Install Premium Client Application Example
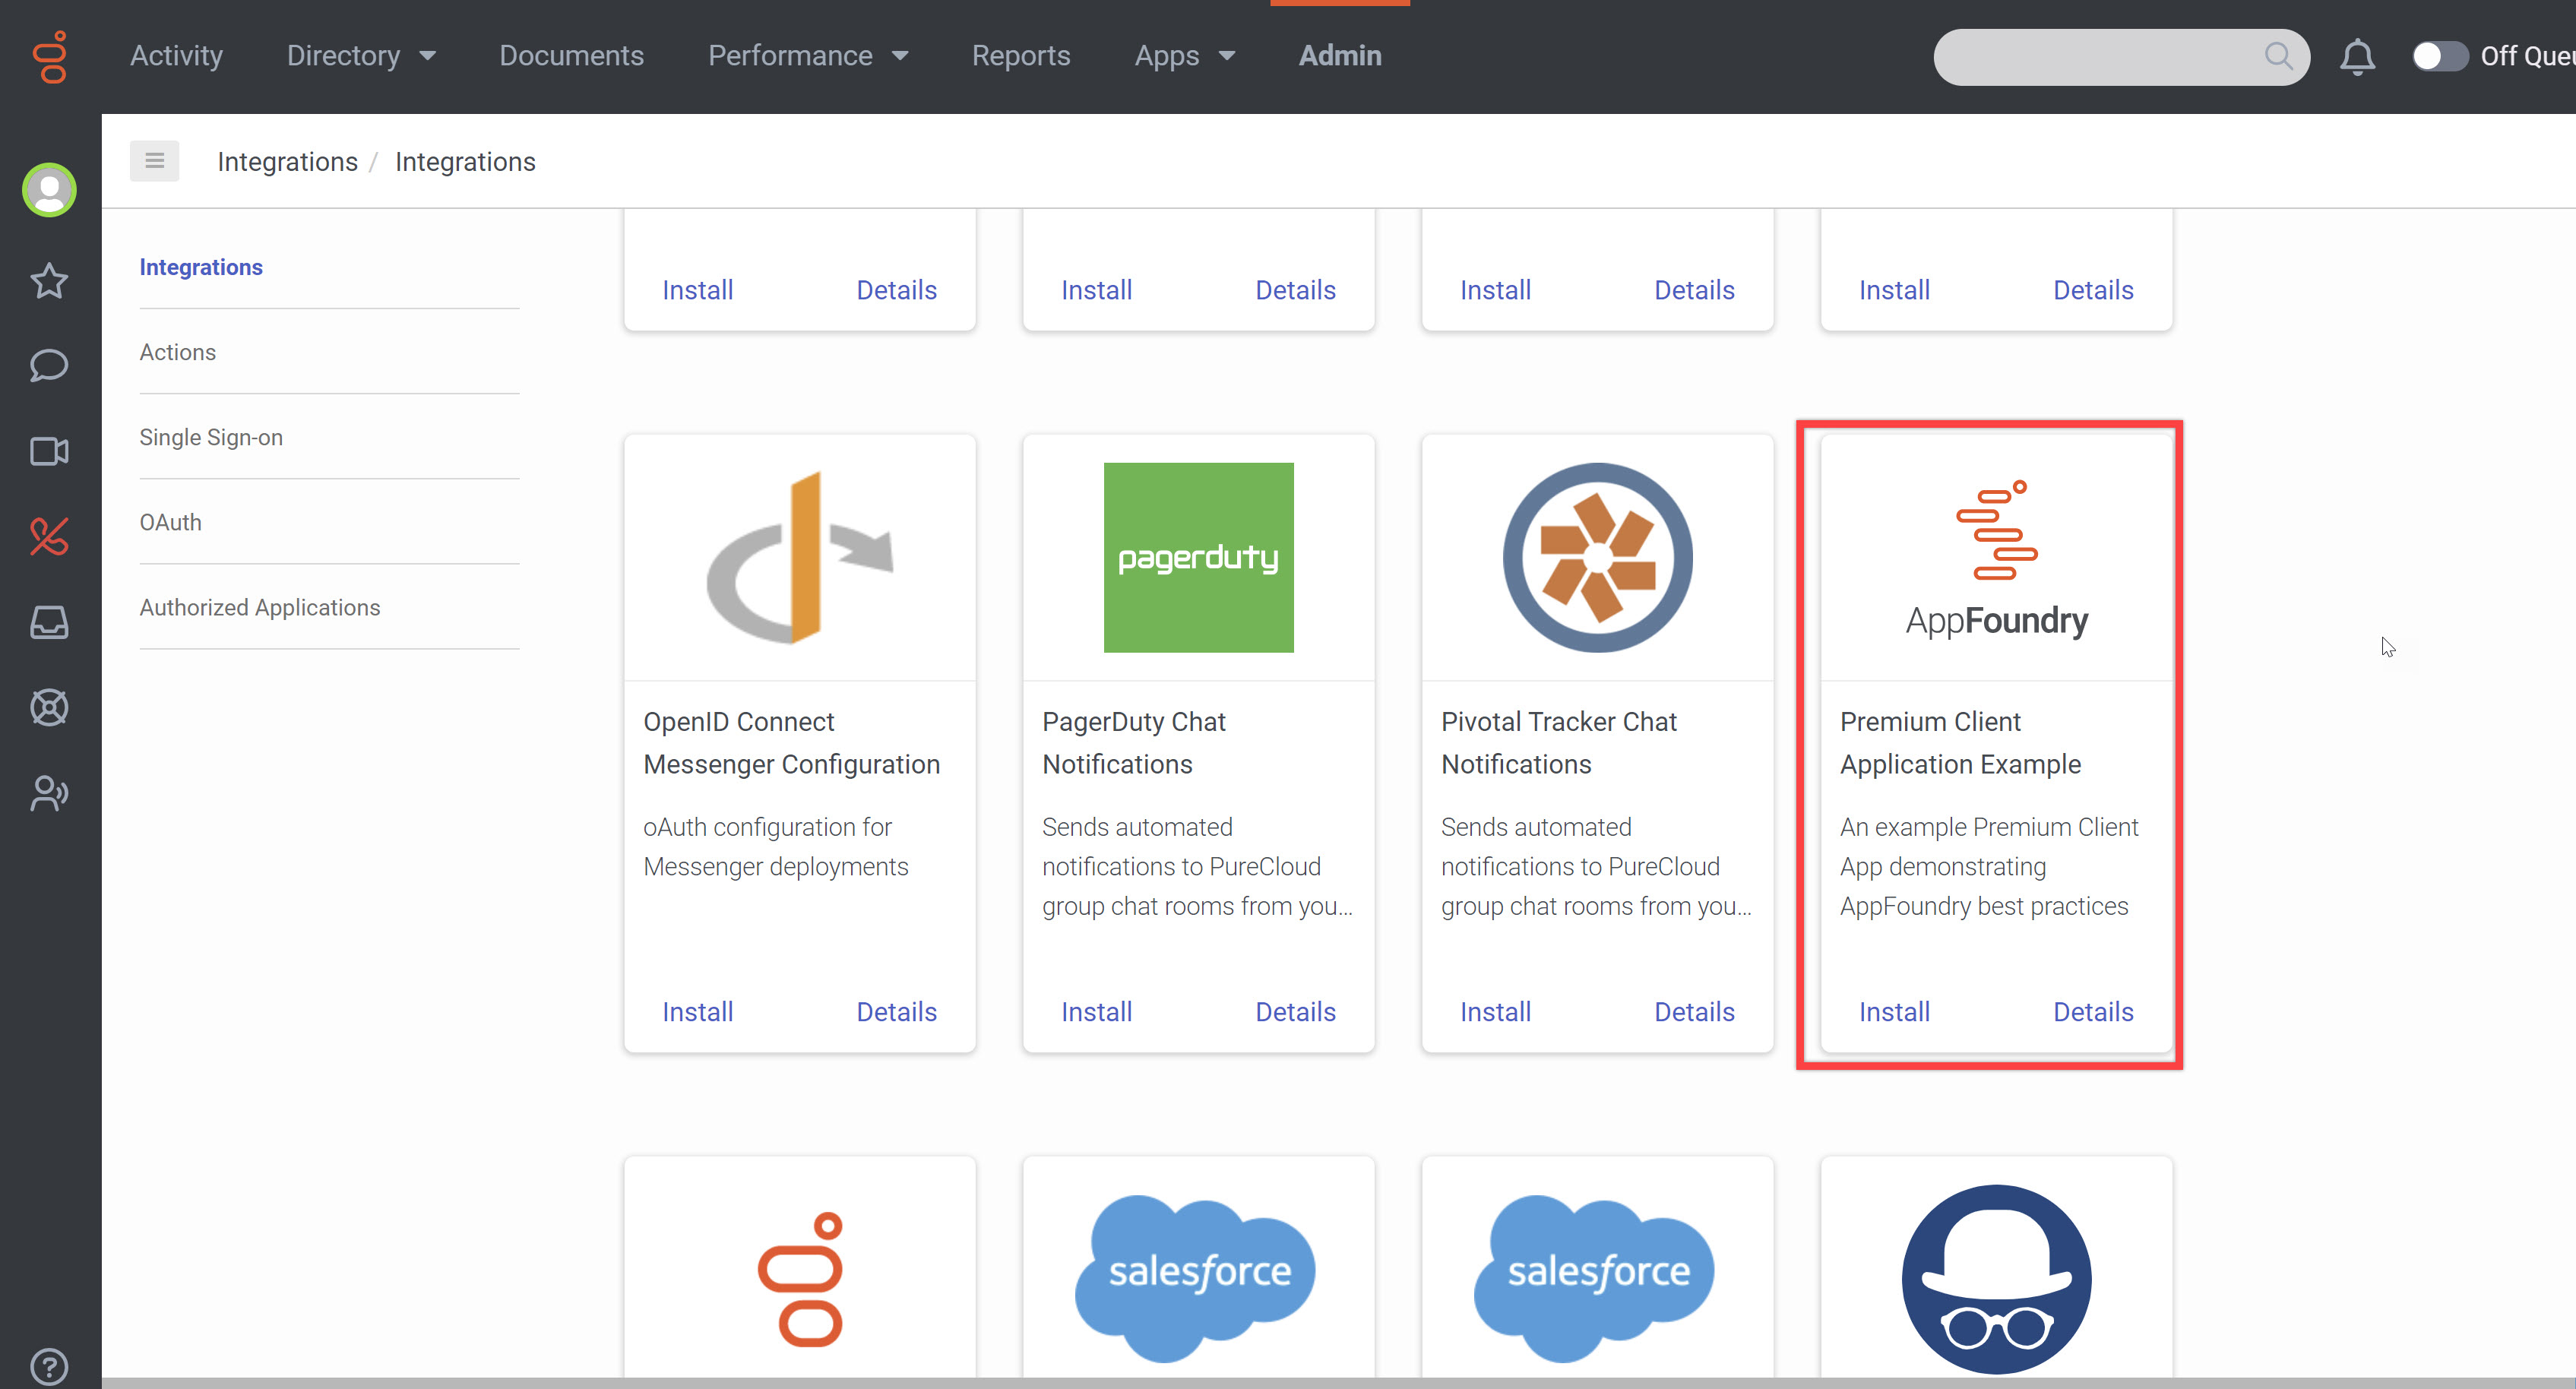2576x1389 pixels. tap(1894, 1012)
